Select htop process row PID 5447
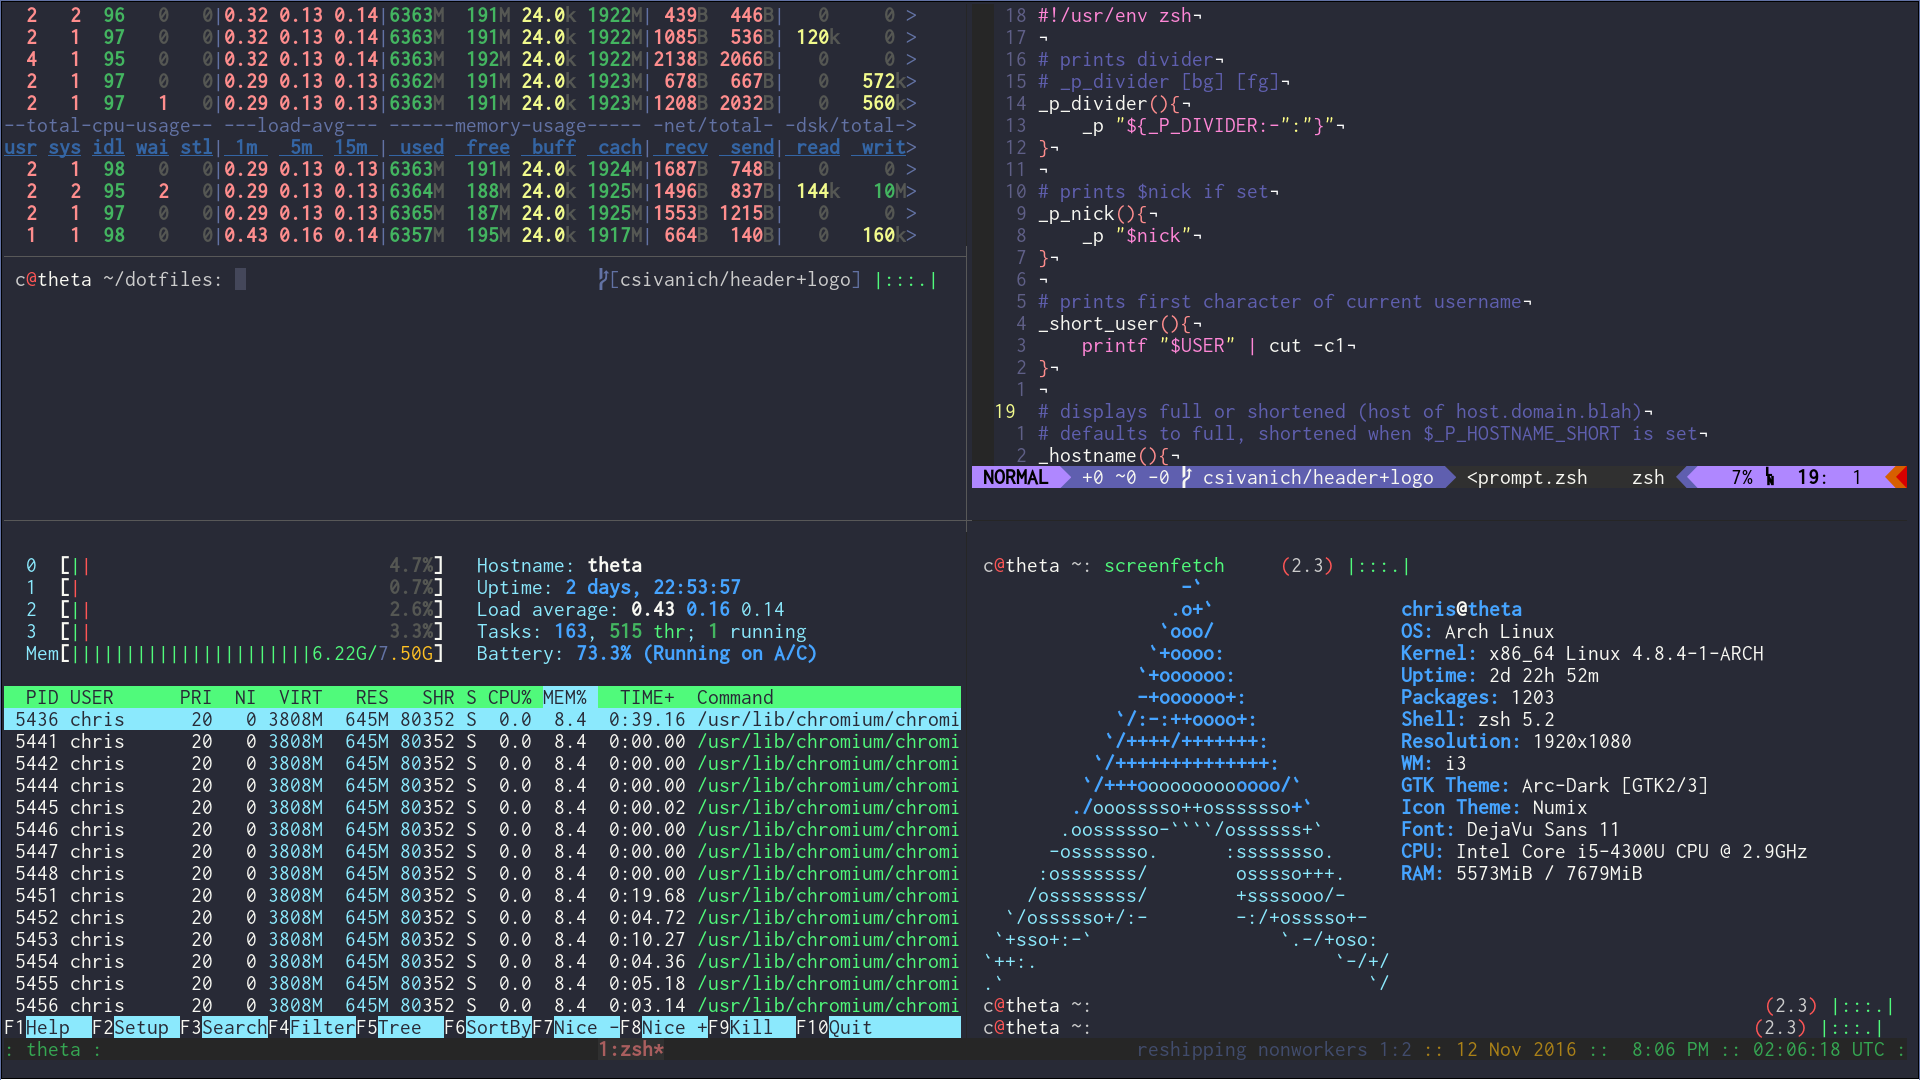Image resolution: width=1920 pixels, height=1080 pixels. [x=482, y=851]
